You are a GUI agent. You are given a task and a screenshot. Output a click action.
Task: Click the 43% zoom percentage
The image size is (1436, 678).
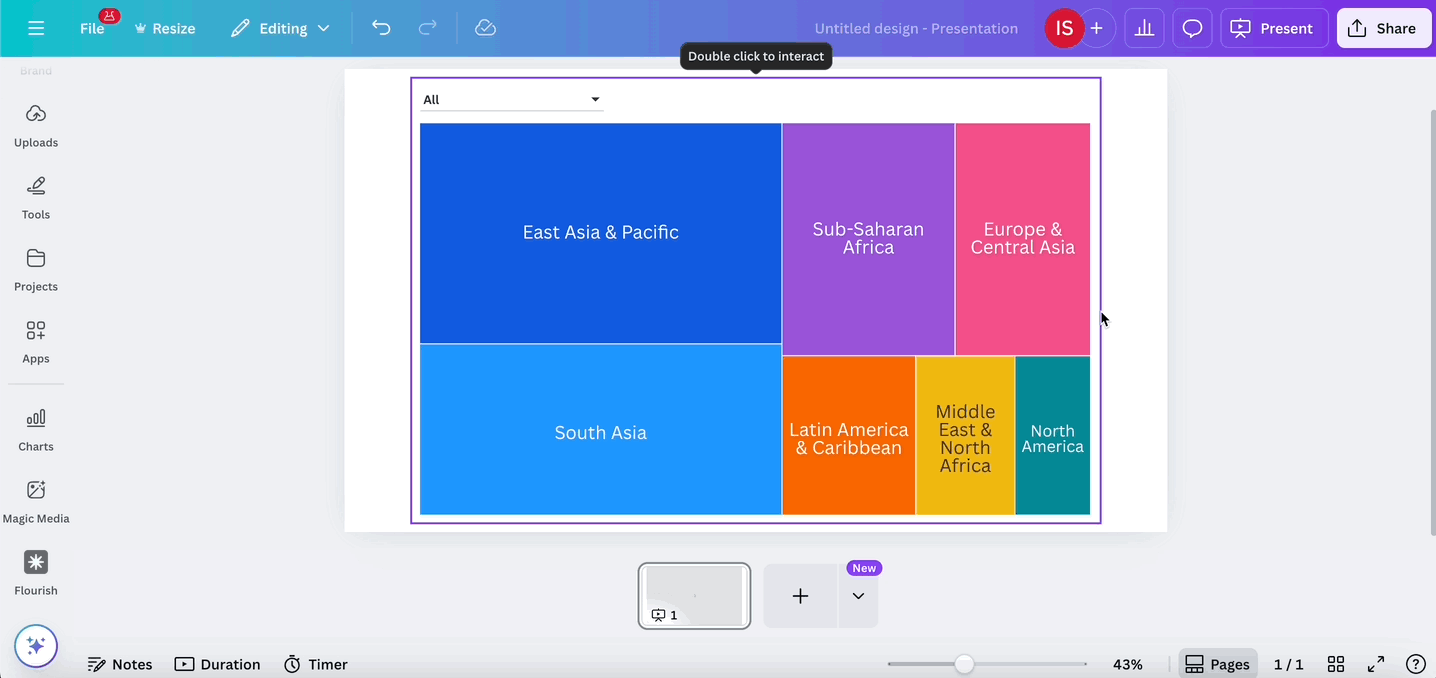1128,664
